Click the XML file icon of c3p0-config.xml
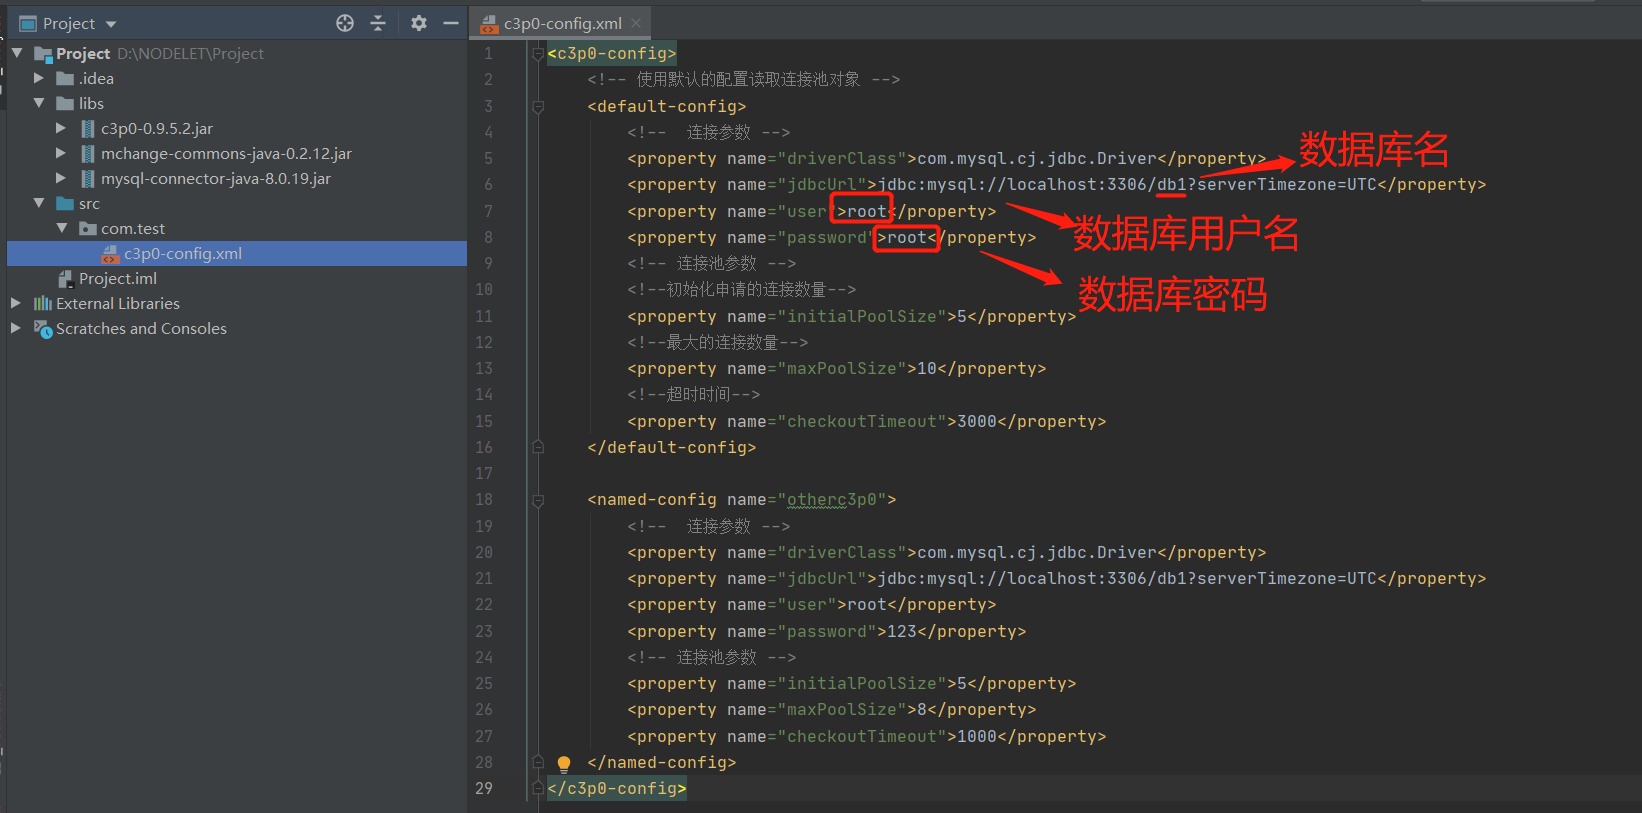This screenshot has height=813, width=1642. click(x=111, y=254)
